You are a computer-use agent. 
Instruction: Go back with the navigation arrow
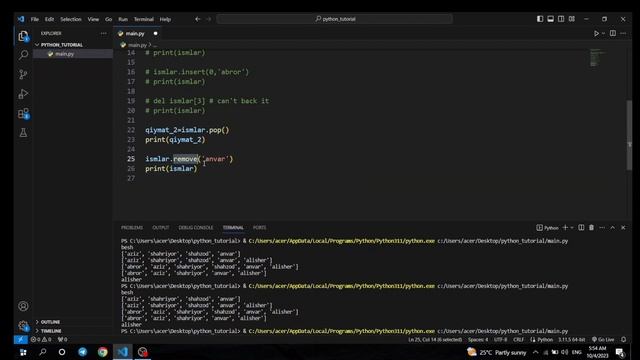198,19
